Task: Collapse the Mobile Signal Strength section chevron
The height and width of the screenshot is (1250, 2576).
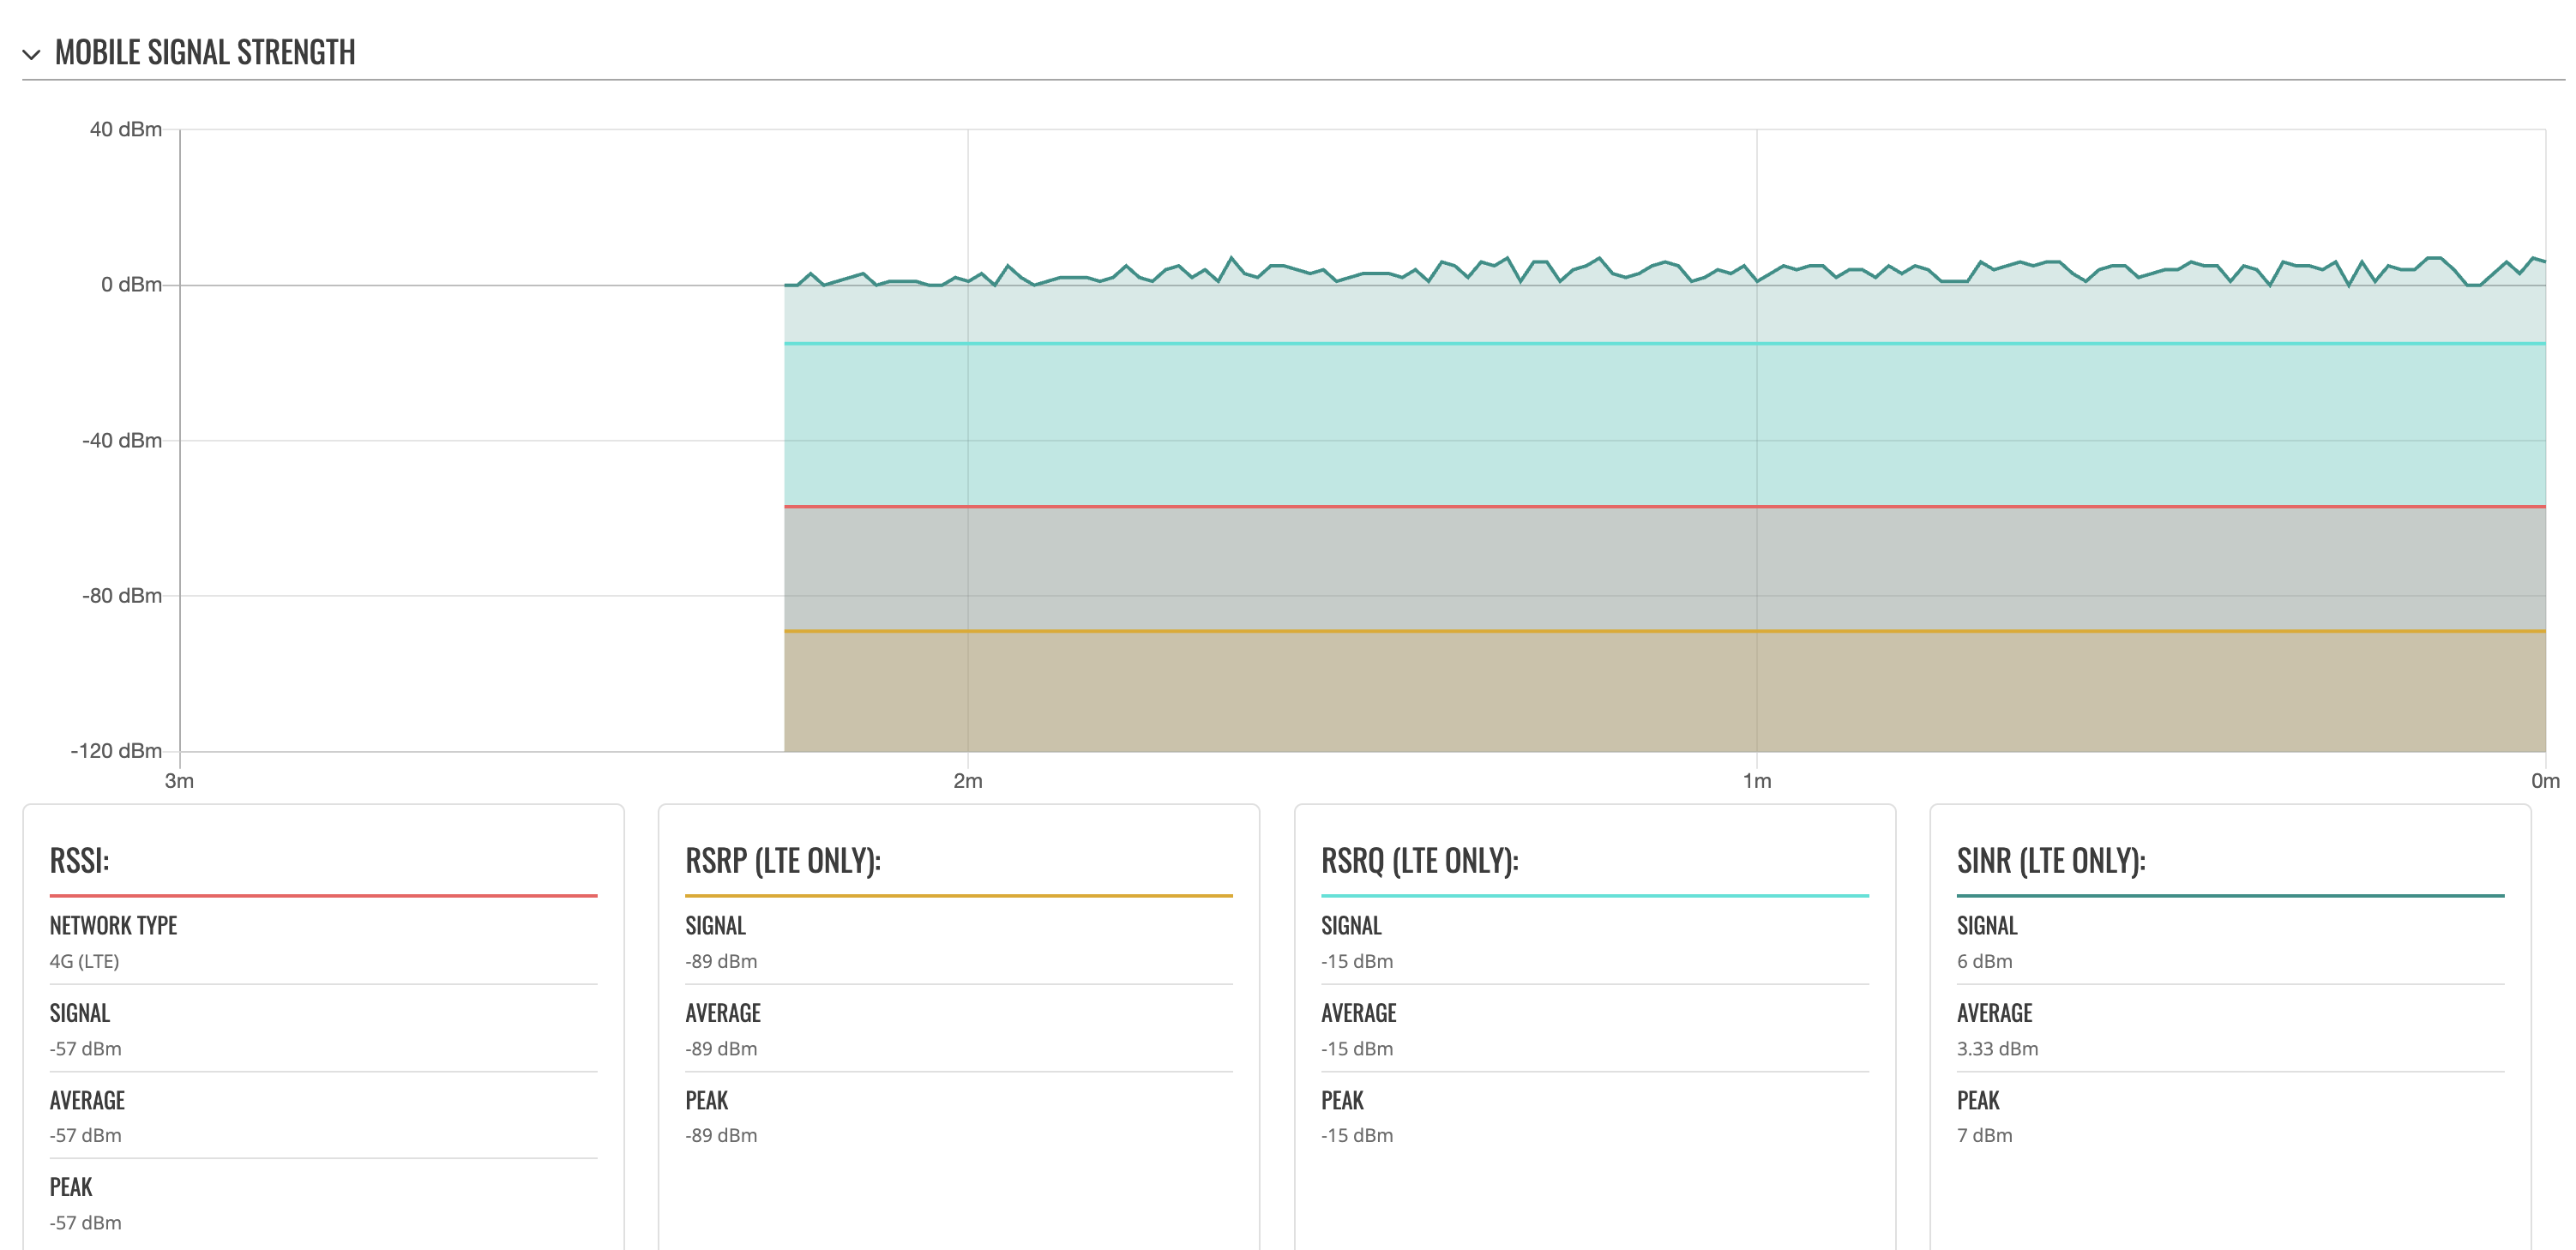Action: 32,54
